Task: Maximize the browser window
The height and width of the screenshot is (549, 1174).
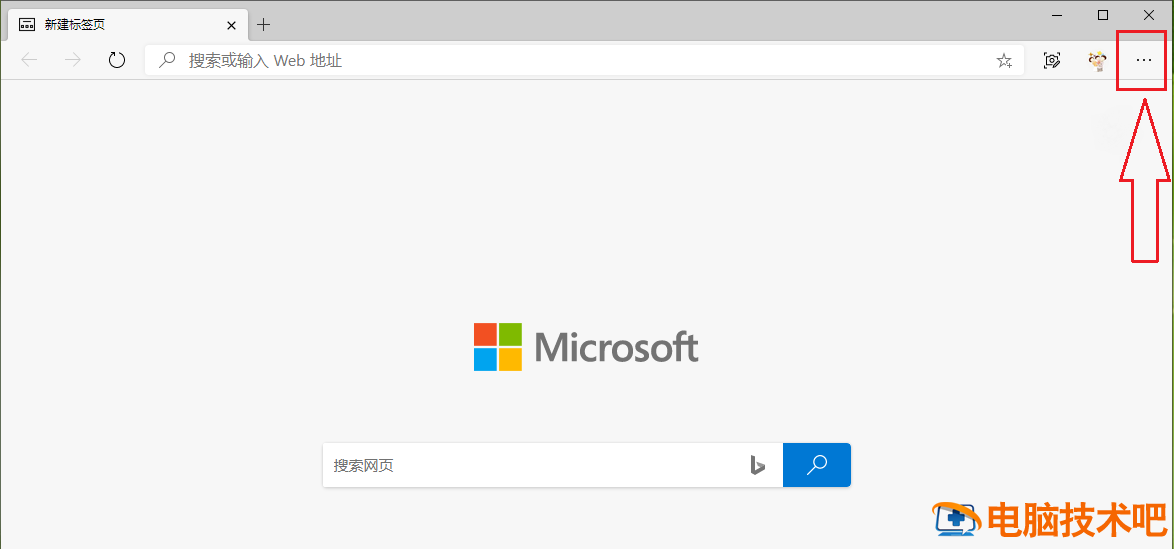Action: coord(1103,15)
